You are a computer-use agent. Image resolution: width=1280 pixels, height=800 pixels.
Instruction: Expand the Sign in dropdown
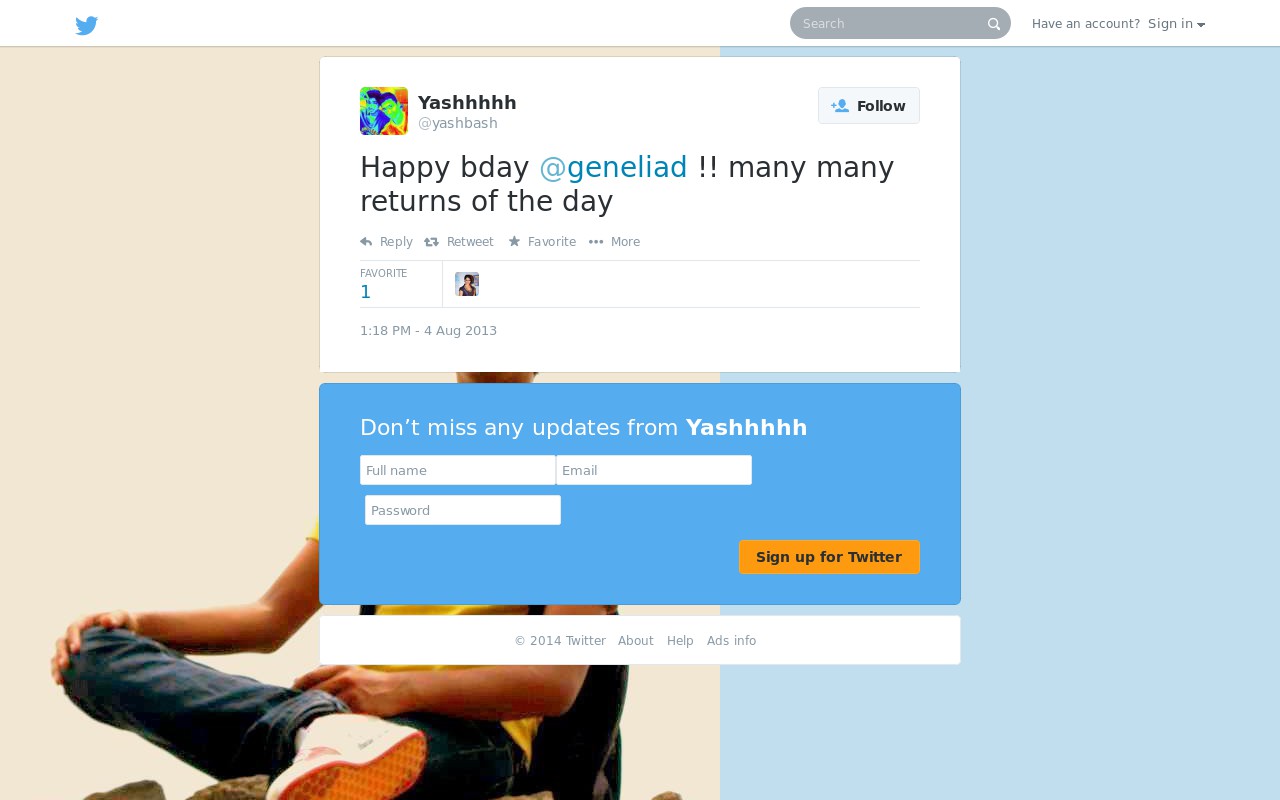[1177, 24]
